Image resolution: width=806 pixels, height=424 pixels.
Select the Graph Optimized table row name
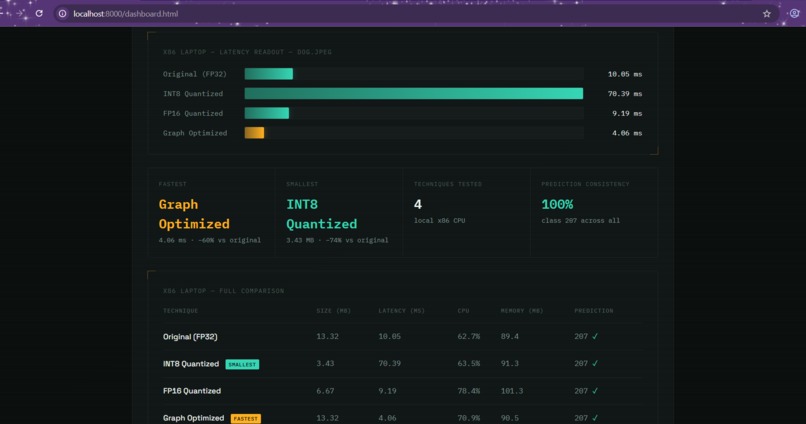point(193,418)
